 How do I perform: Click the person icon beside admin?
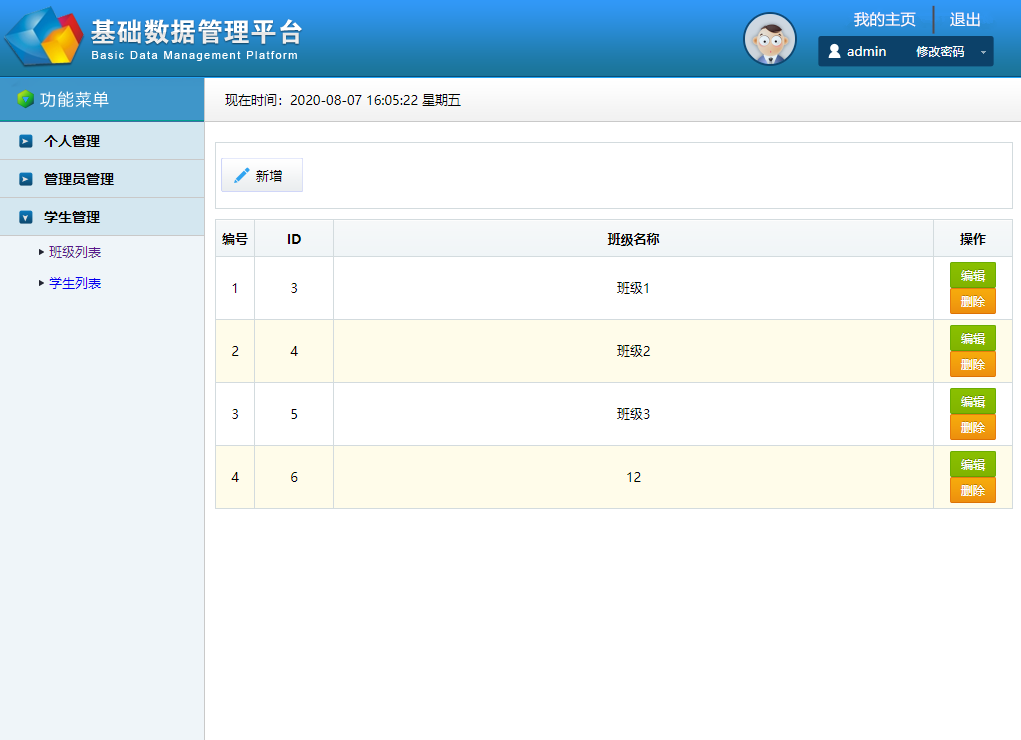834,51
